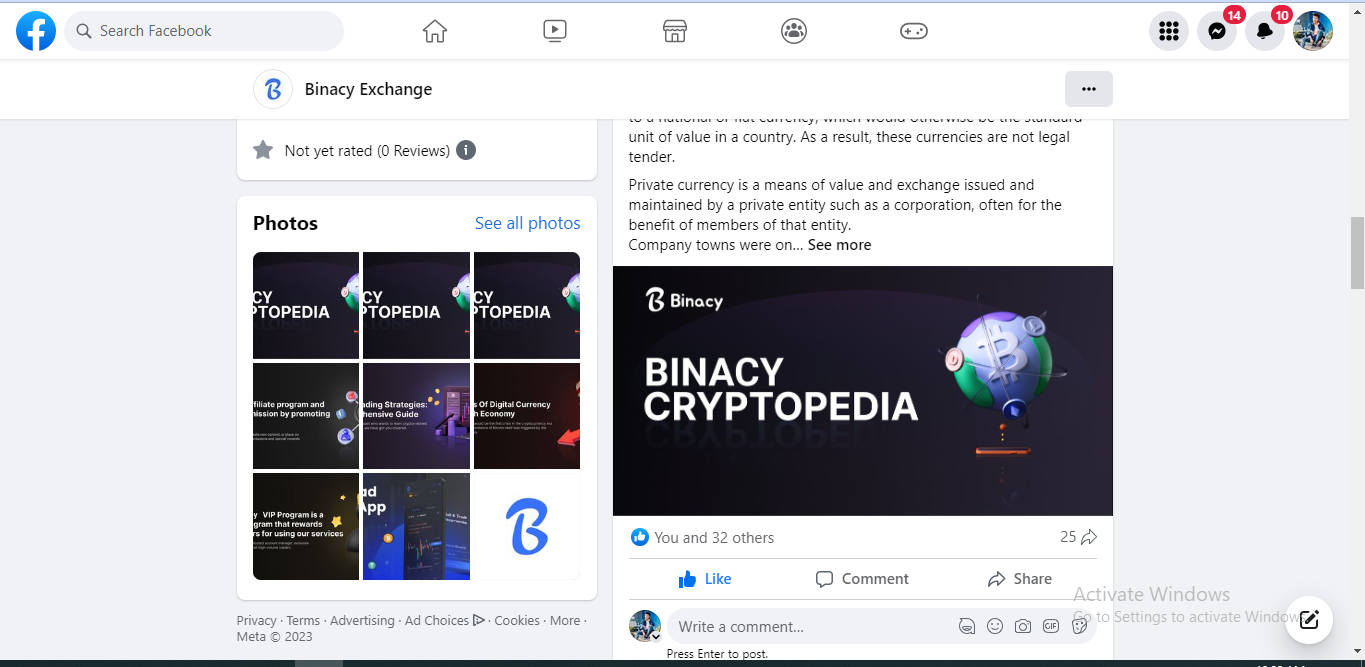Open the Groups icon
The width and height of the screenshot is (1365, 667).
794,31
